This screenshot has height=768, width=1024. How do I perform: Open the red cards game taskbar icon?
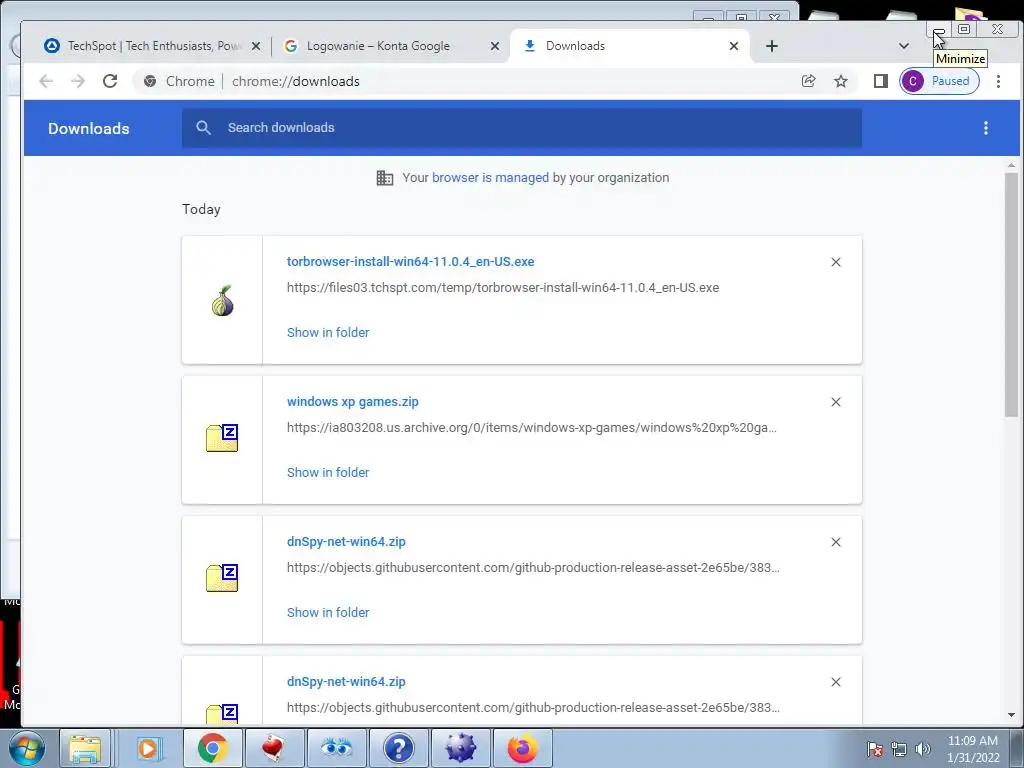(274, 748)
